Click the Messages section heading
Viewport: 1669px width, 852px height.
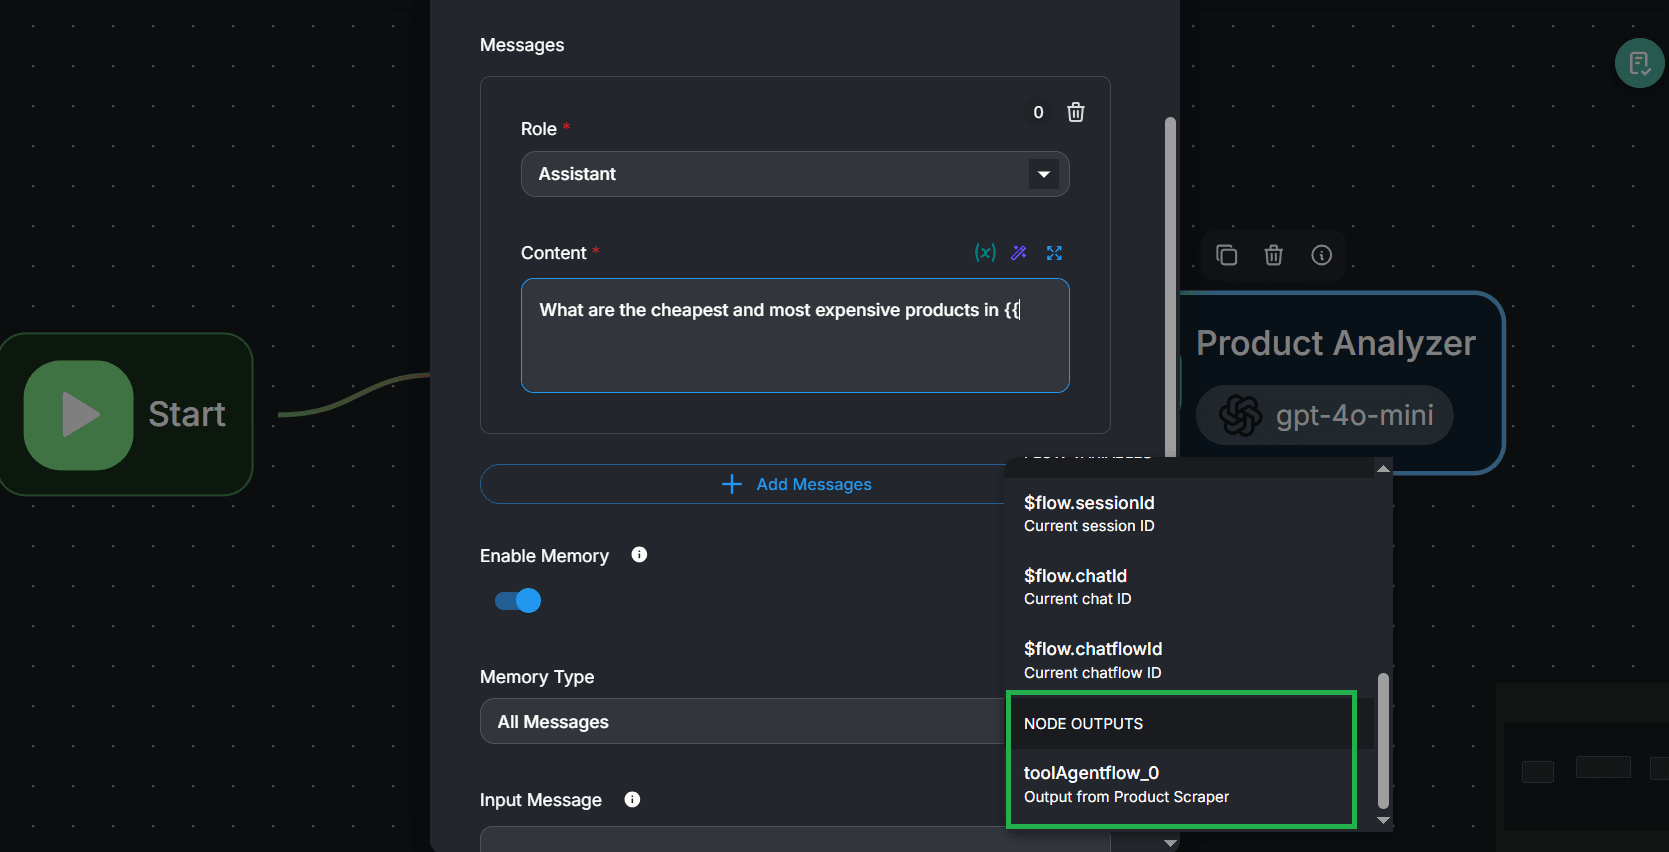tap(522, 45)
